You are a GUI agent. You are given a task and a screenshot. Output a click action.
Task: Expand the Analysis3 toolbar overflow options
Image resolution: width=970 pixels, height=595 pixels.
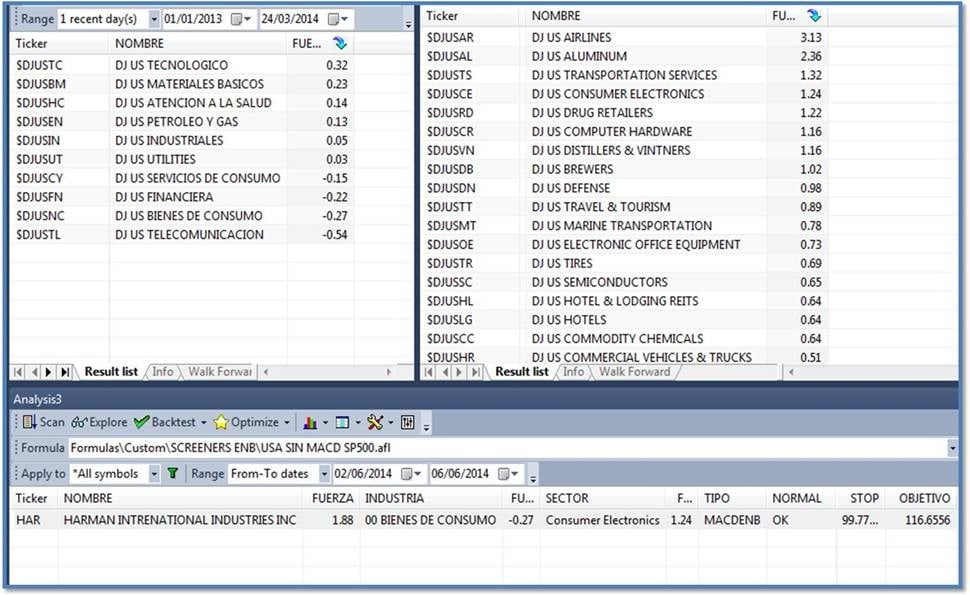(426, 426)
